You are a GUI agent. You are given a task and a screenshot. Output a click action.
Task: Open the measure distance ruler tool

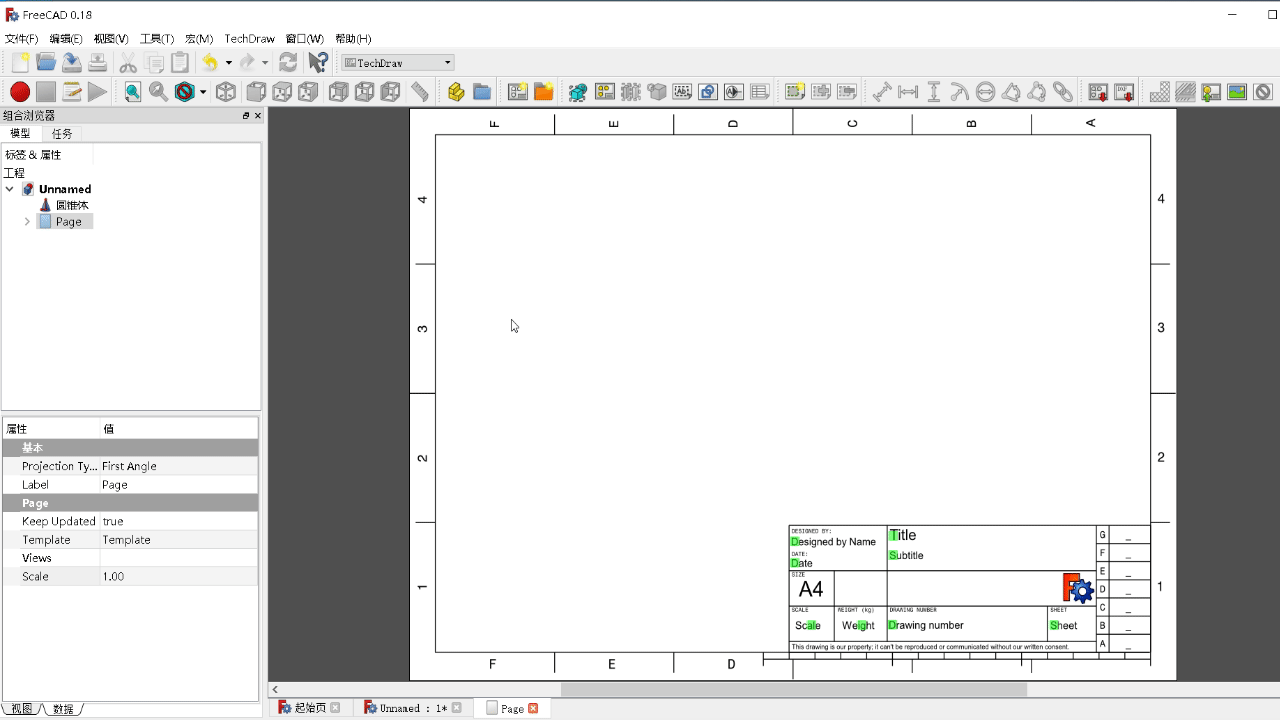point(420,92)
